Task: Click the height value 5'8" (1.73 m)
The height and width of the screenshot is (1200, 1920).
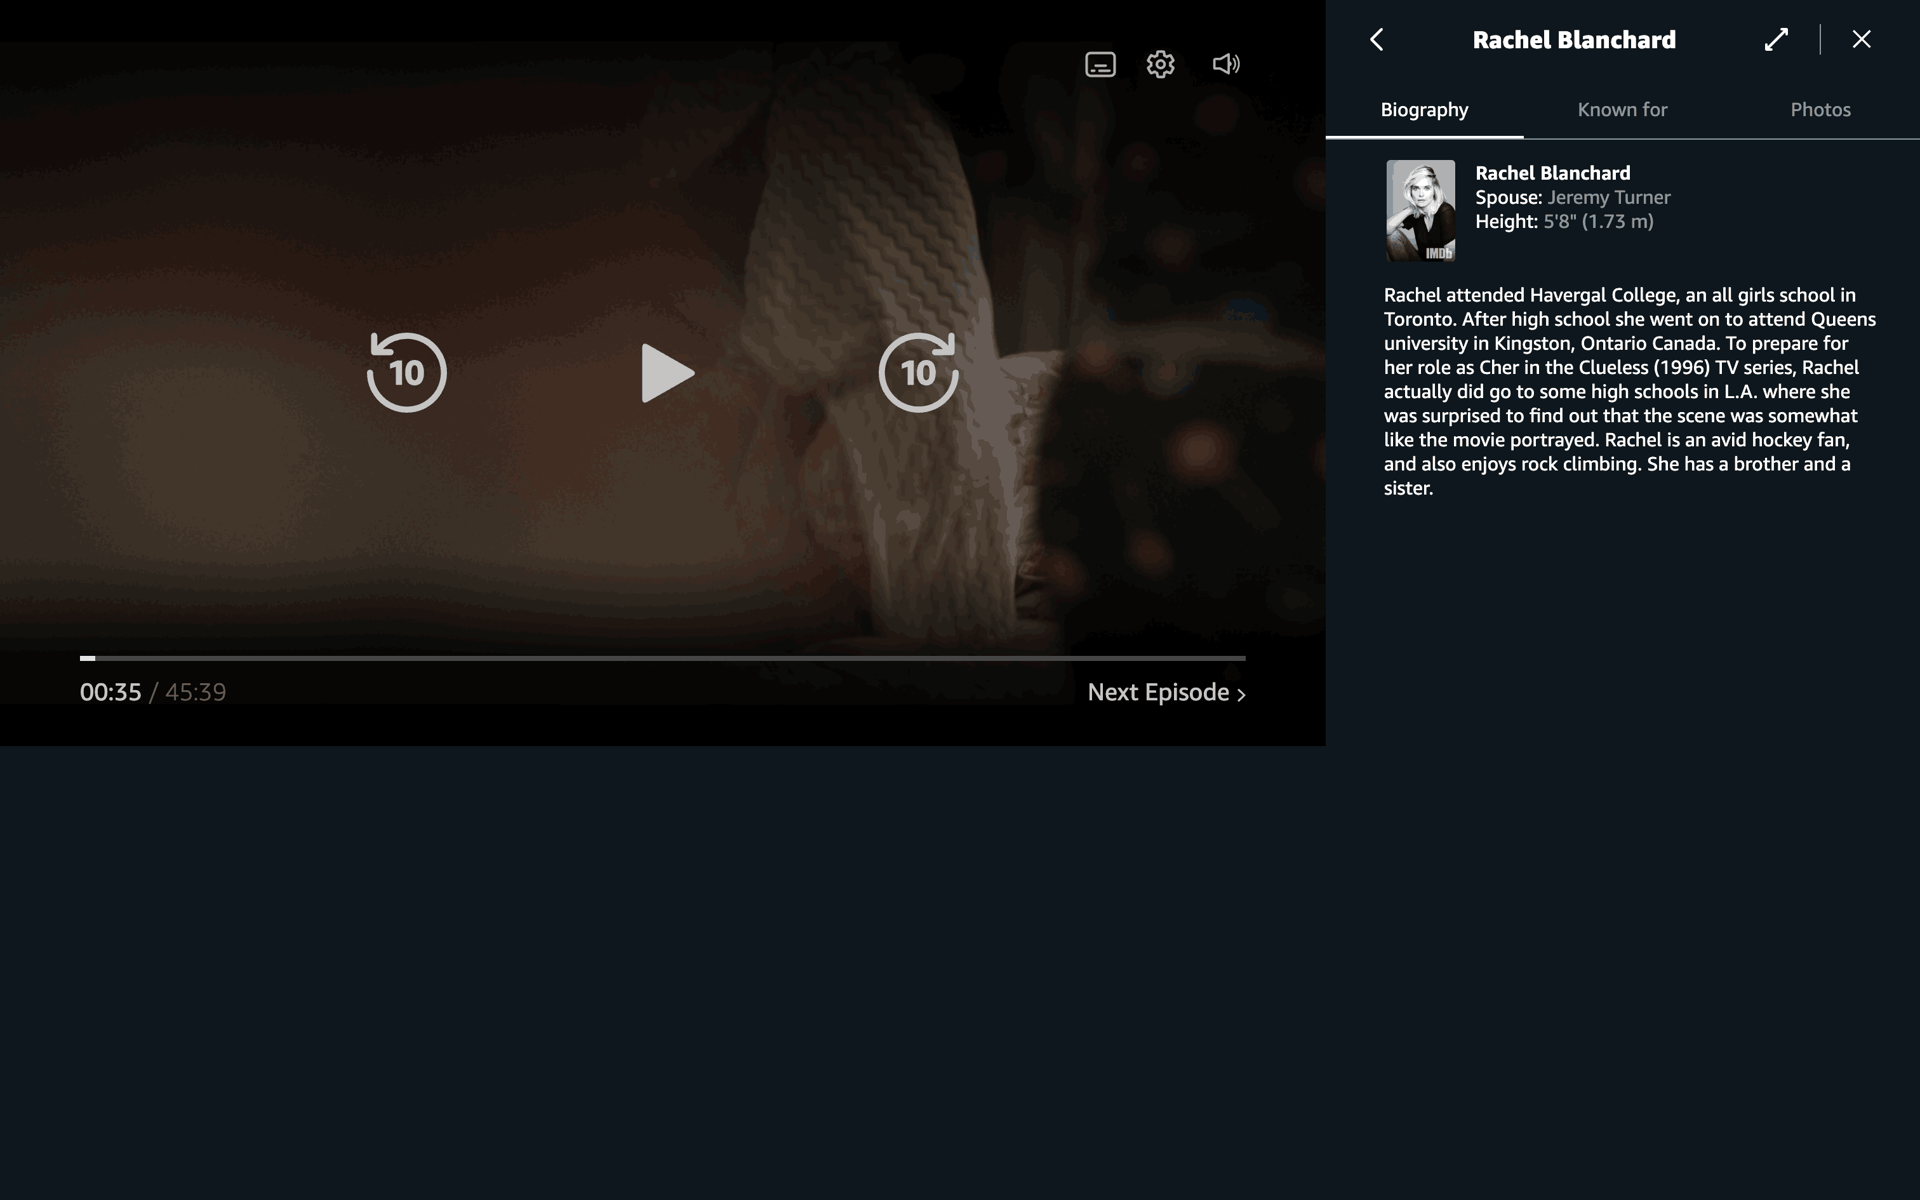Action: pos(1598,221)
